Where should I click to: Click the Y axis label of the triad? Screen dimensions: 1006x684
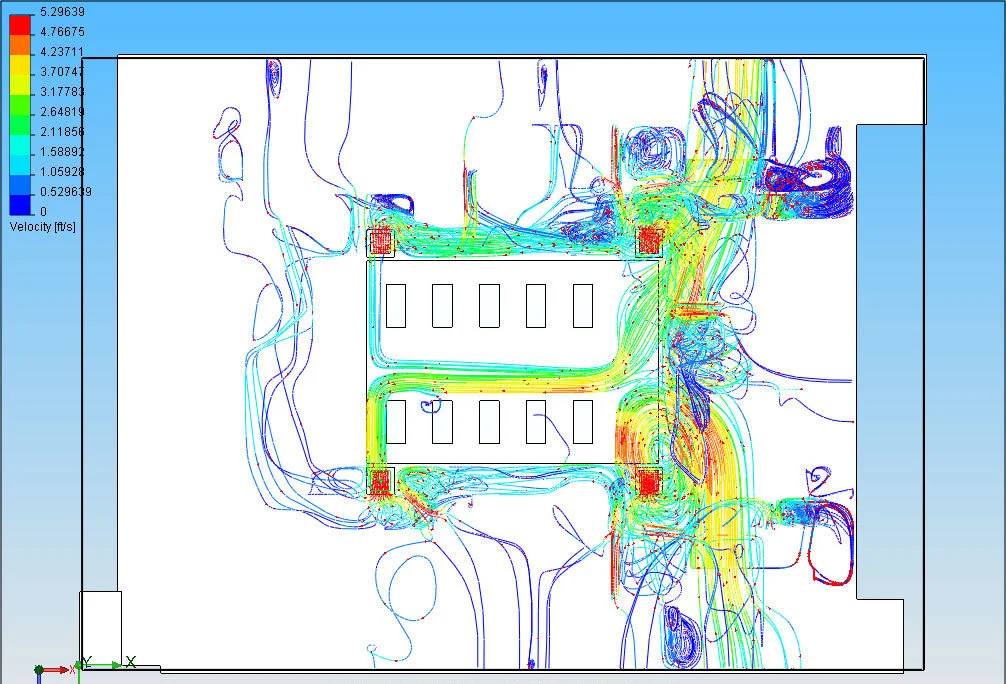click(88, 662)
